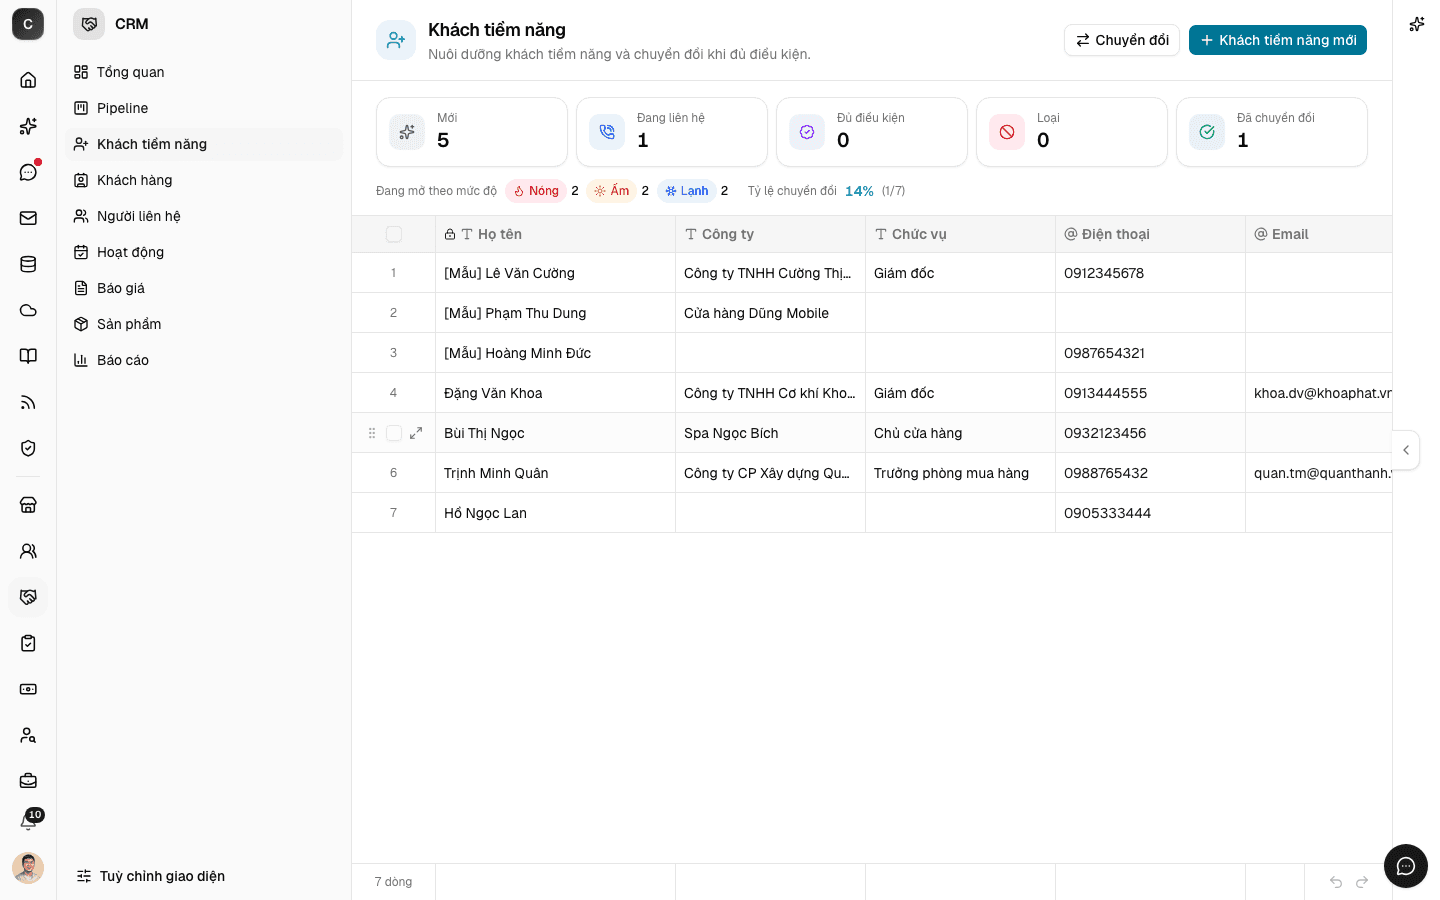Open the mail envelope icon in the rail
1440x900 pixels.
click(28, 218)
